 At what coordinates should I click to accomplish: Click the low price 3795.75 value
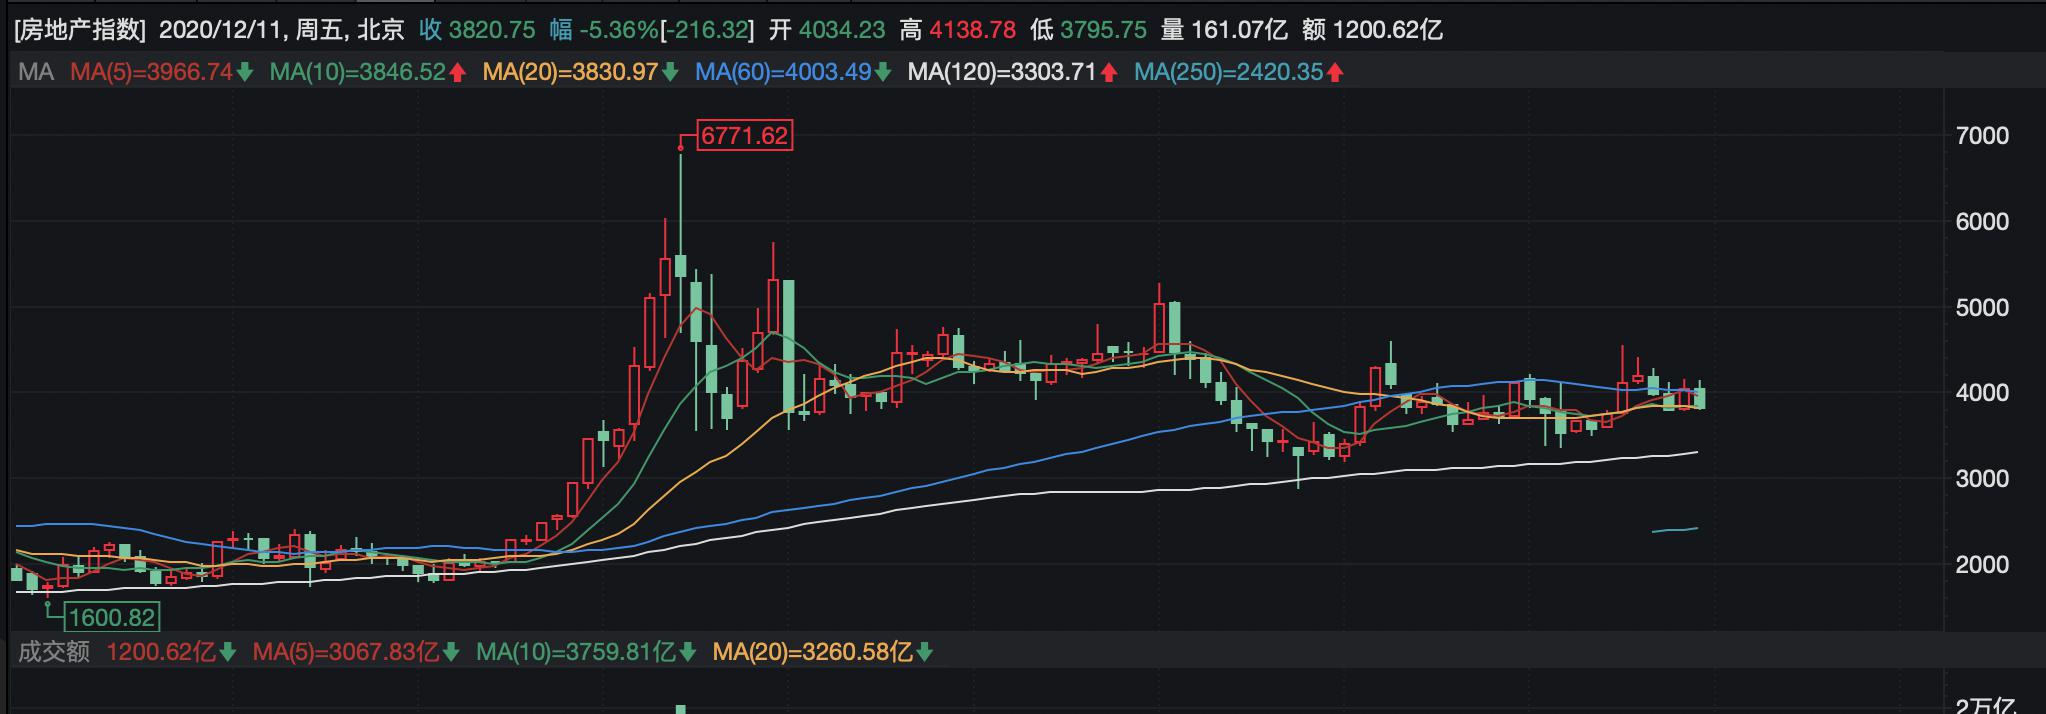[1103, 30]
